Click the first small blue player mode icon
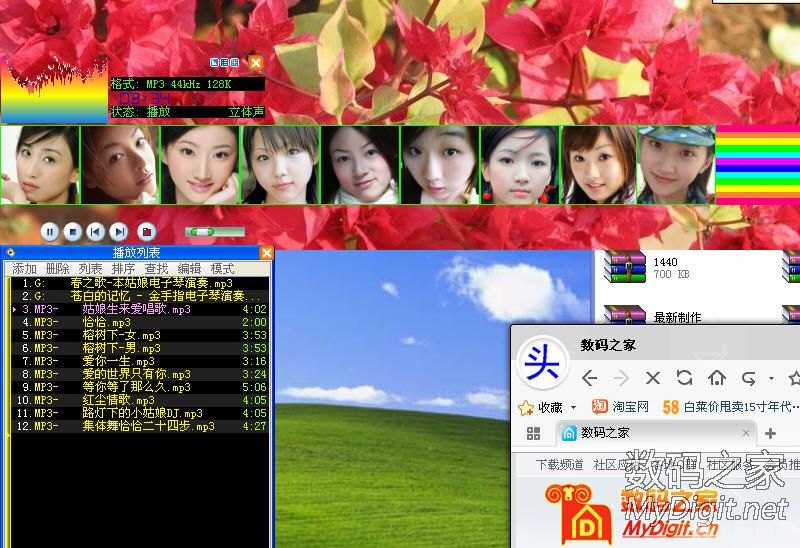The width and height of the screenshot is (800, 548). point(214,62)
